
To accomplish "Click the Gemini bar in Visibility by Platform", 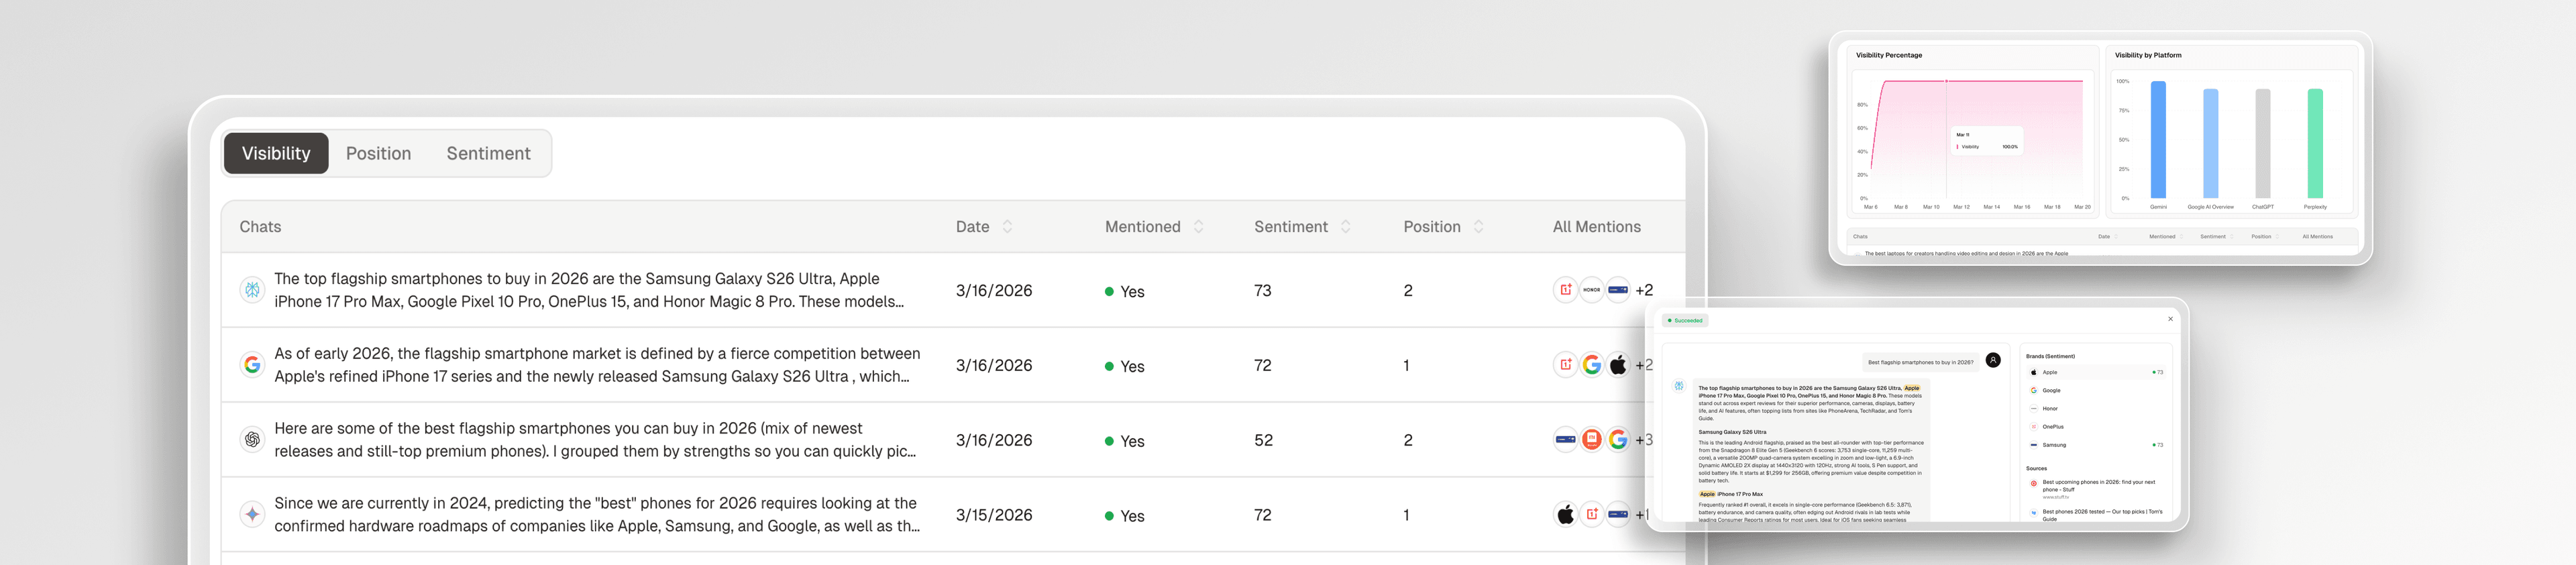I will click(x=2158, y=140).
